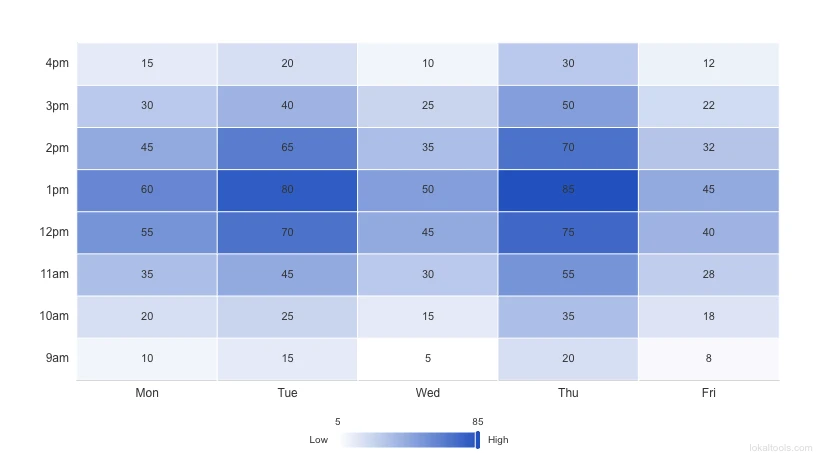Click the Wednesday 2pm cell showing 35
The width and height of the screenshot is (818, 453).
coord(428,148)
